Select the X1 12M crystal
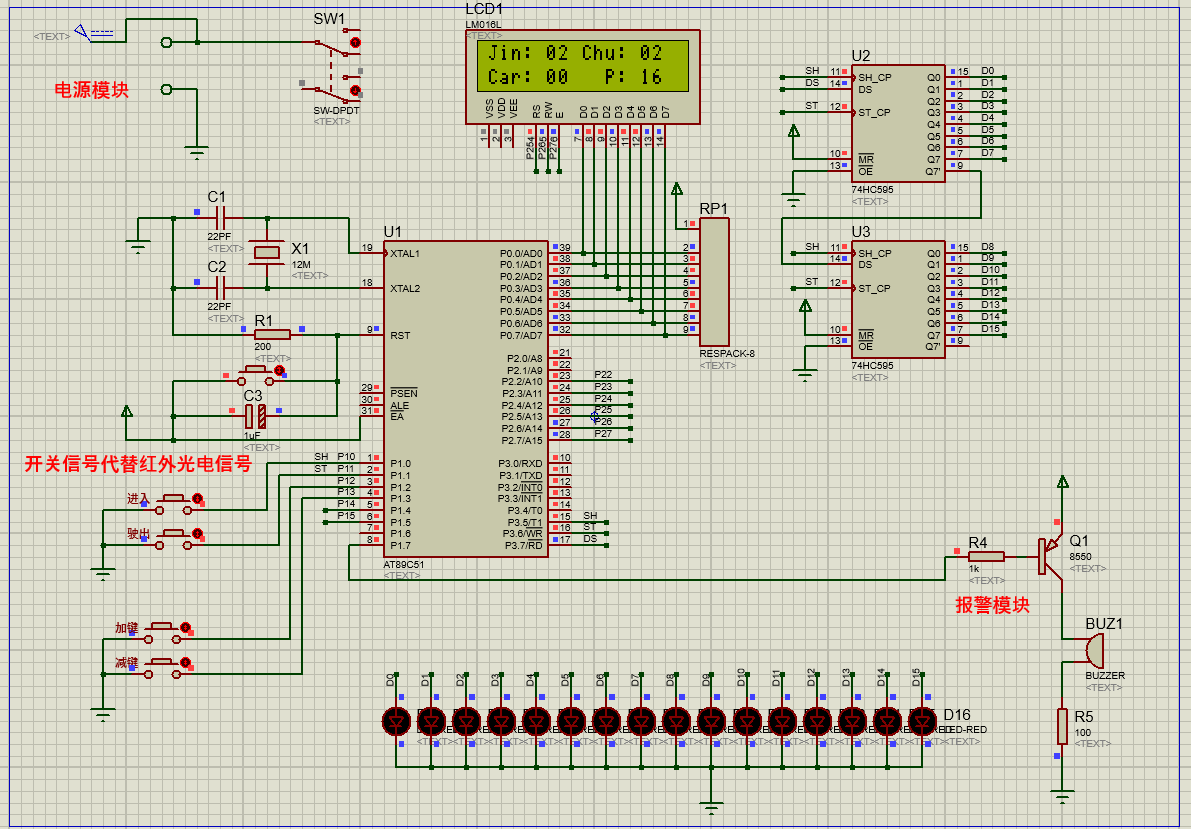This screenshot has height=829, width=1191. pyautogui.click(x=267, y=253)
